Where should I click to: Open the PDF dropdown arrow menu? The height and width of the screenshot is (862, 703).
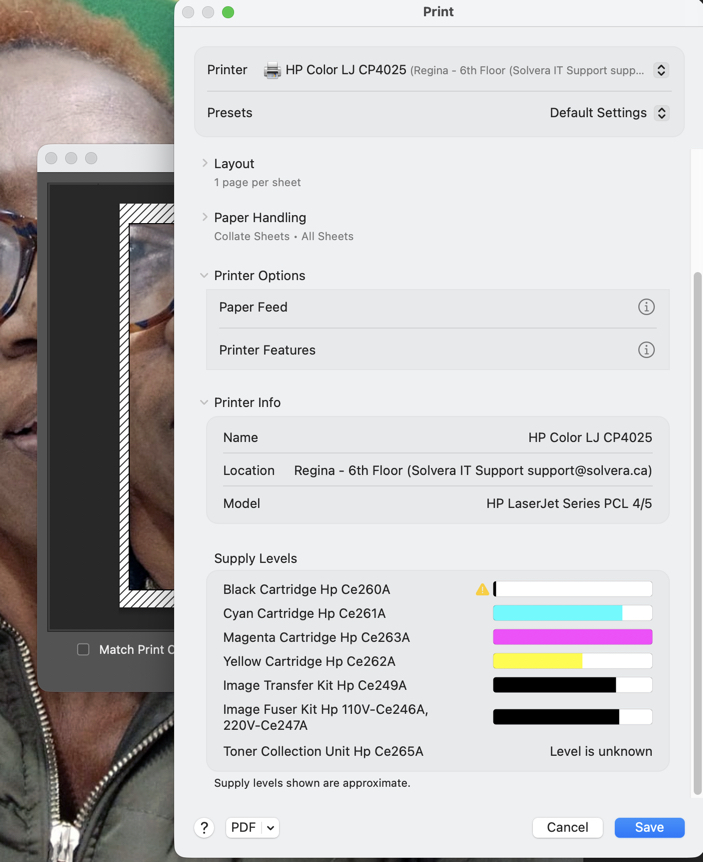[x=270, y=827]
